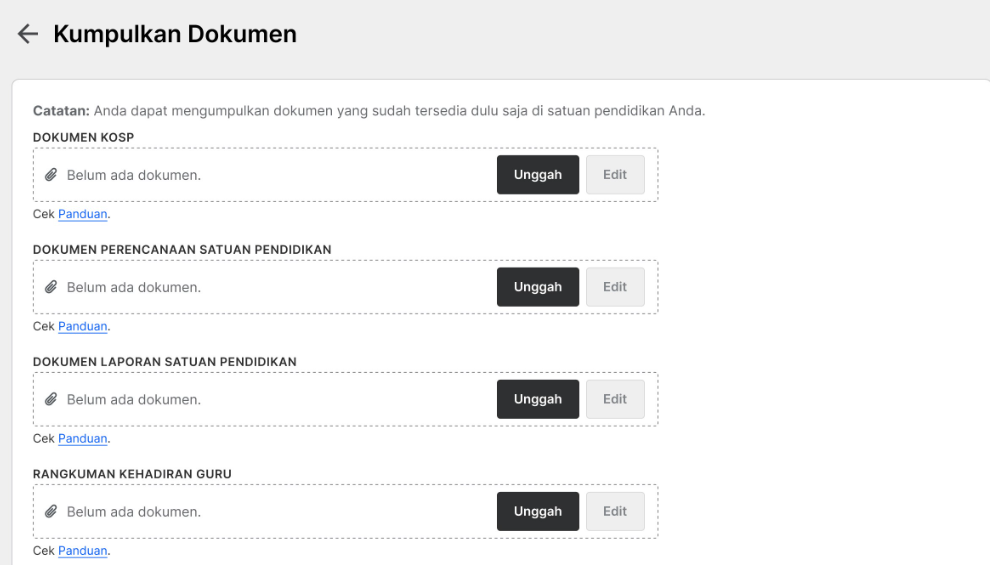This screenshot has height=565, width=990.
Task: Click Unggah for Dokumen Laporan Satuan Pendidikan
Action: tap(537, 399)
